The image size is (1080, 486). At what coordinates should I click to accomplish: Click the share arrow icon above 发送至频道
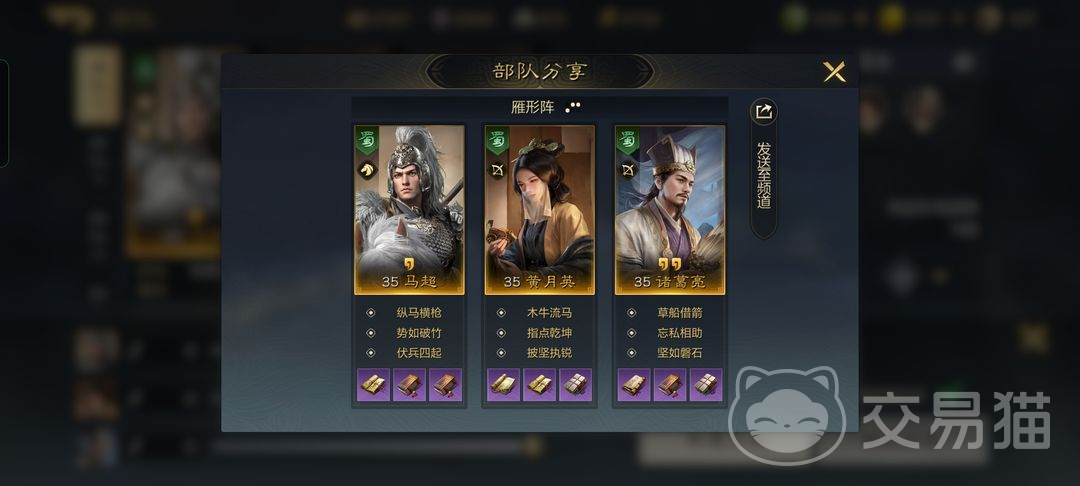(763, 112)
